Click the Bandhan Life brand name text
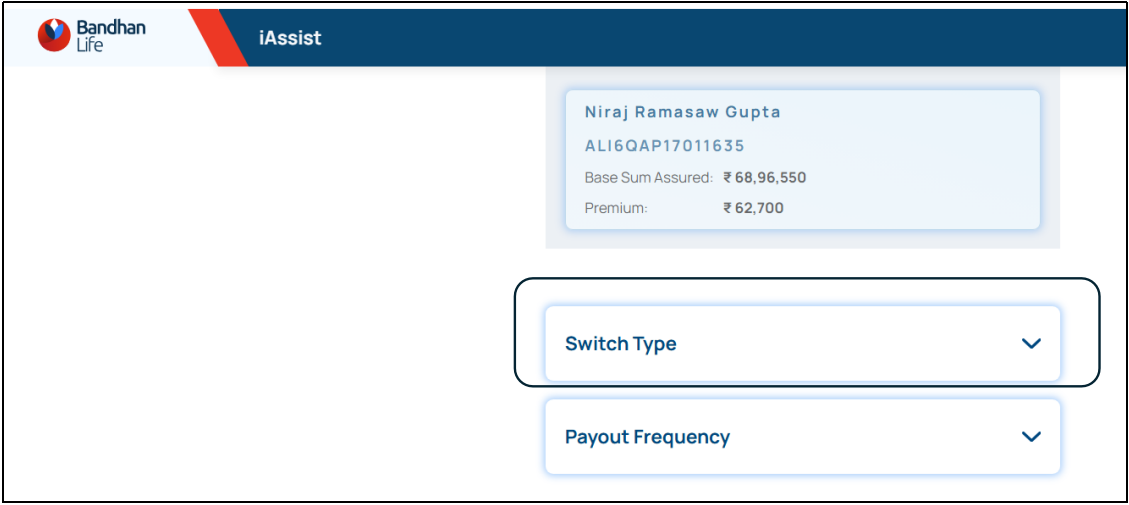1129x505 pixels. pos(110,36)
